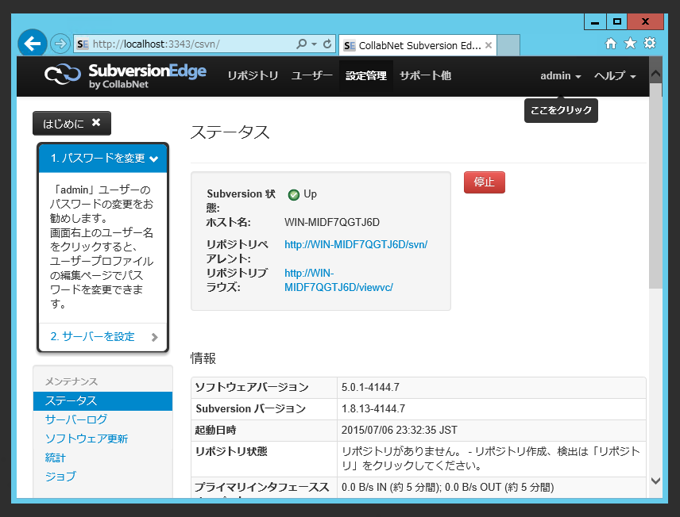Dismiss the はじめに panel with X
The width and height of the screenshot is (680, 517).
point(96,123)
